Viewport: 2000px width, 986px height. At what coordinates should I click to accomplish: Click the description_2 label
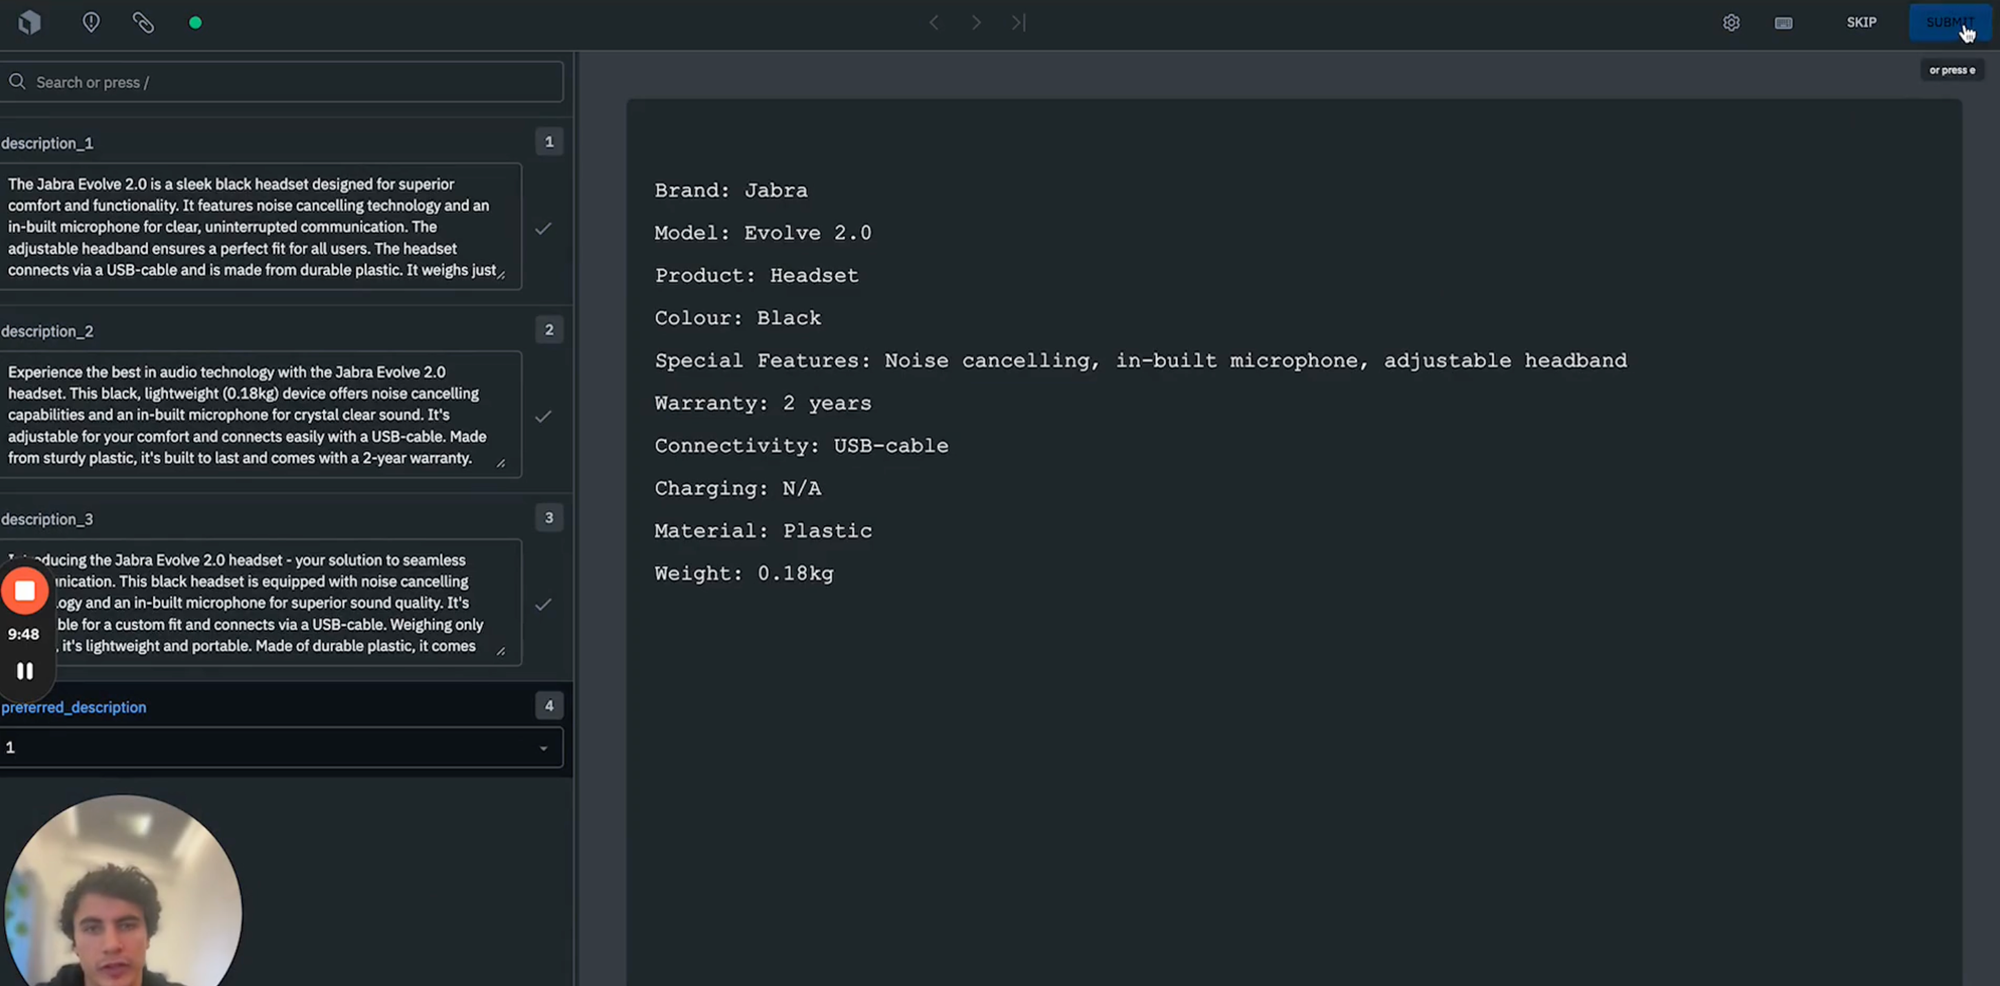click(x=47, y=331)
